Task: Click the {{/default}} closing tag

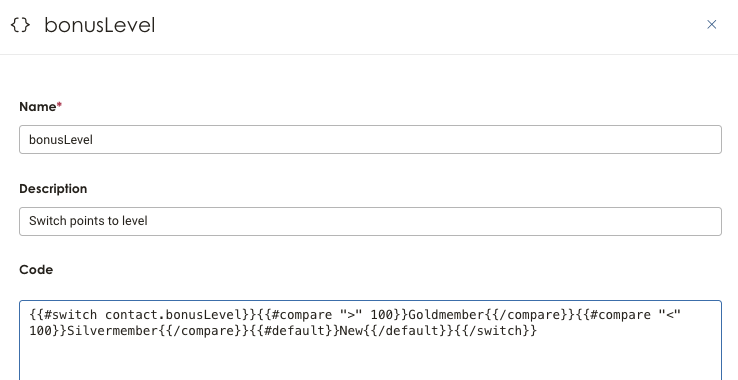Action: click(409, 331)
